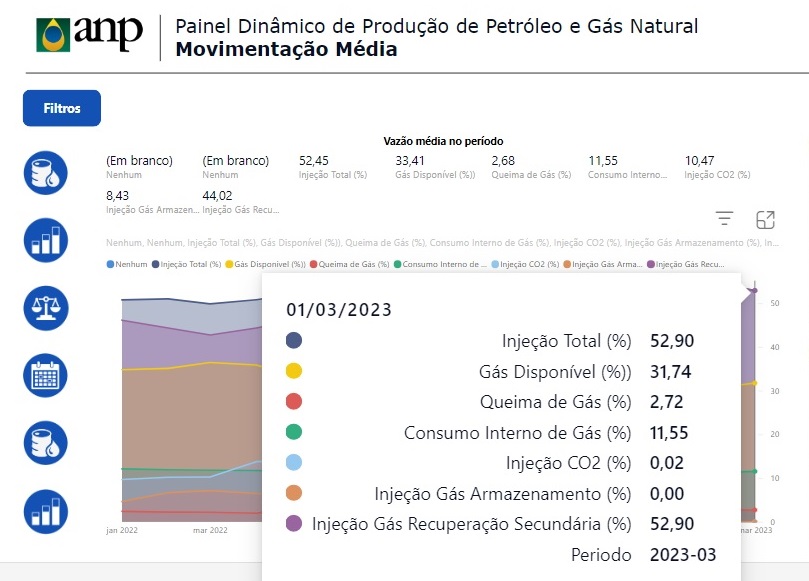
Task: Open the upper bar chart sidebar icon
Action: tap(45, 240)
